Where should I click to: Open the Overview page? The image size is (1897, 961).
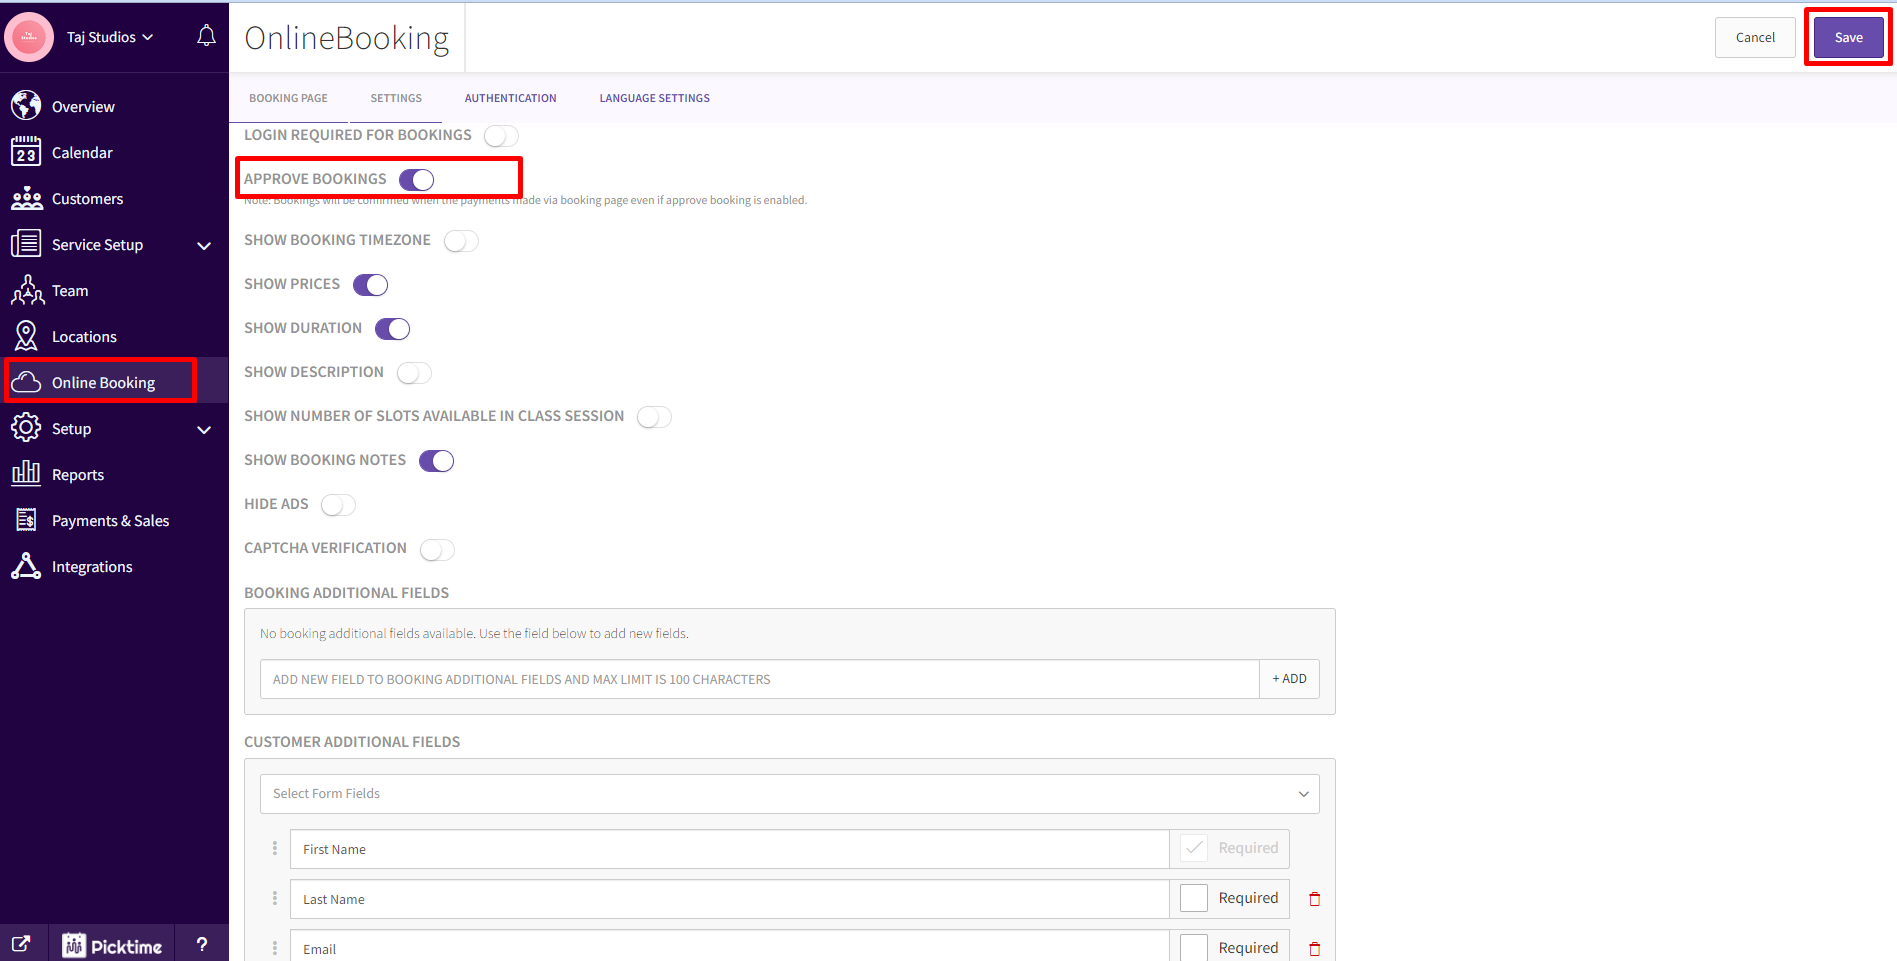(x=86, y=106)
